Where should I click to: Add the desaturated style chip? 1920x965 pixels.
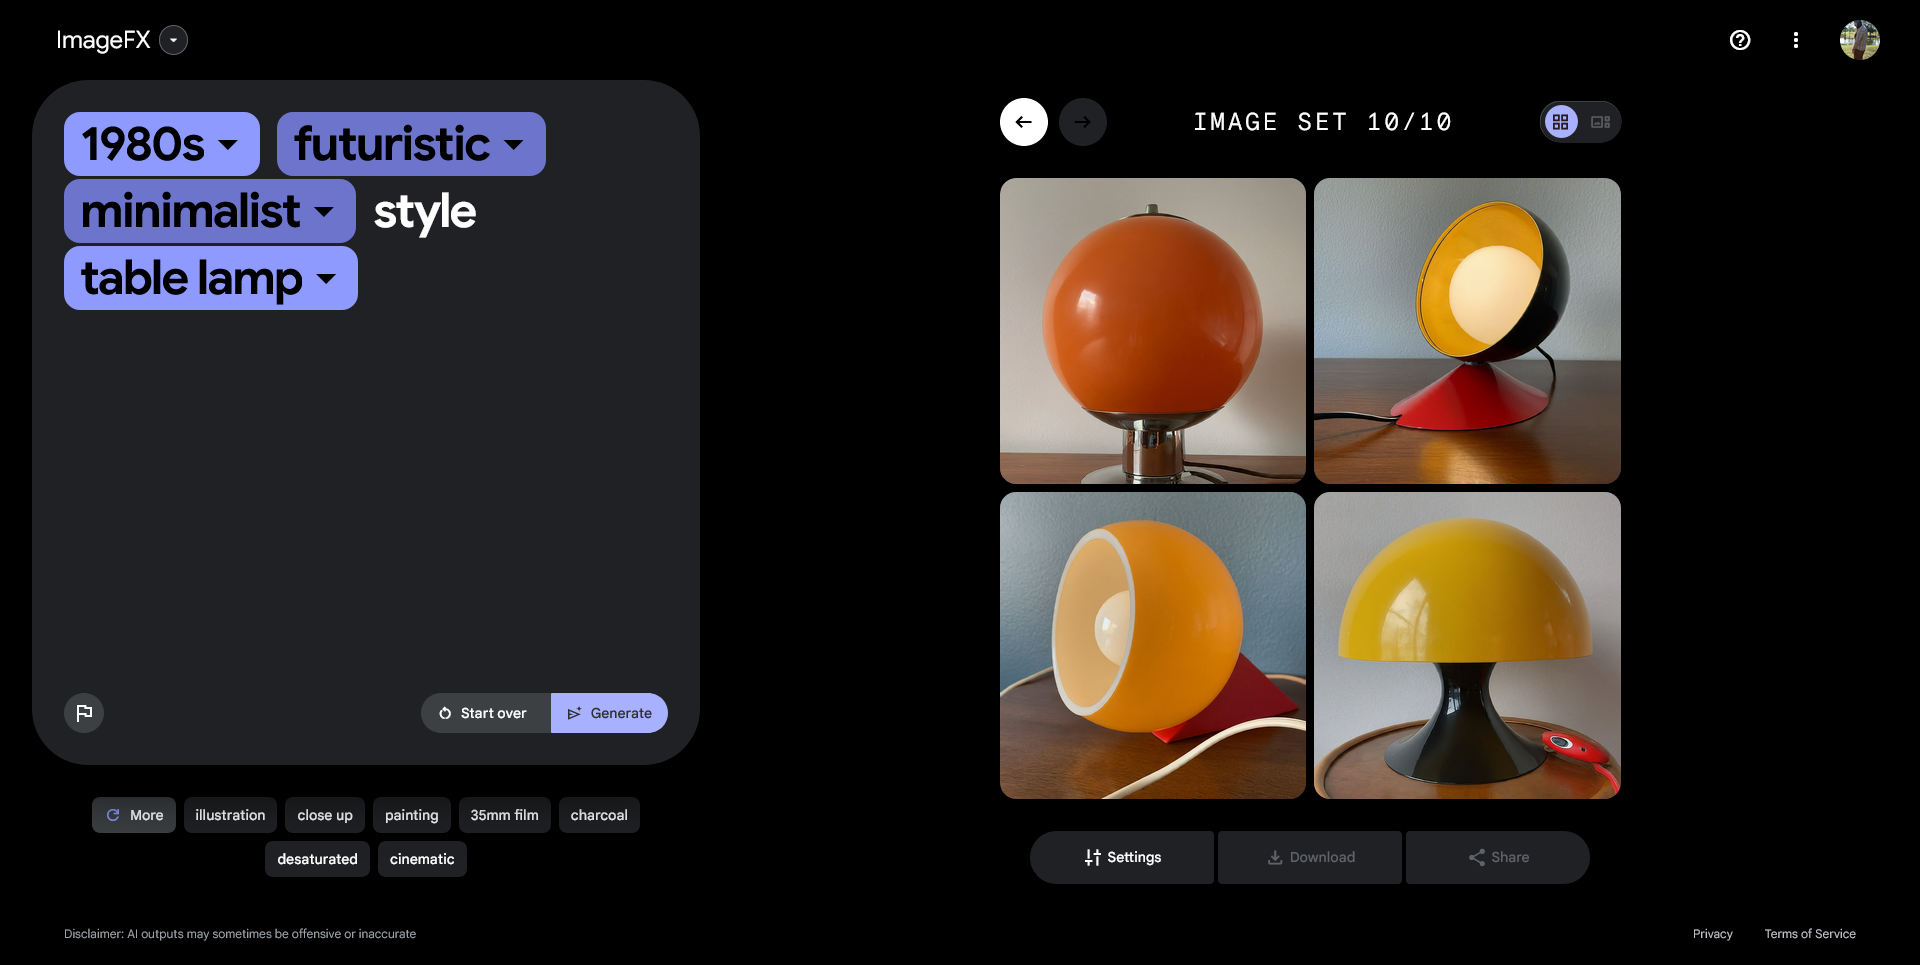point(317,859)
